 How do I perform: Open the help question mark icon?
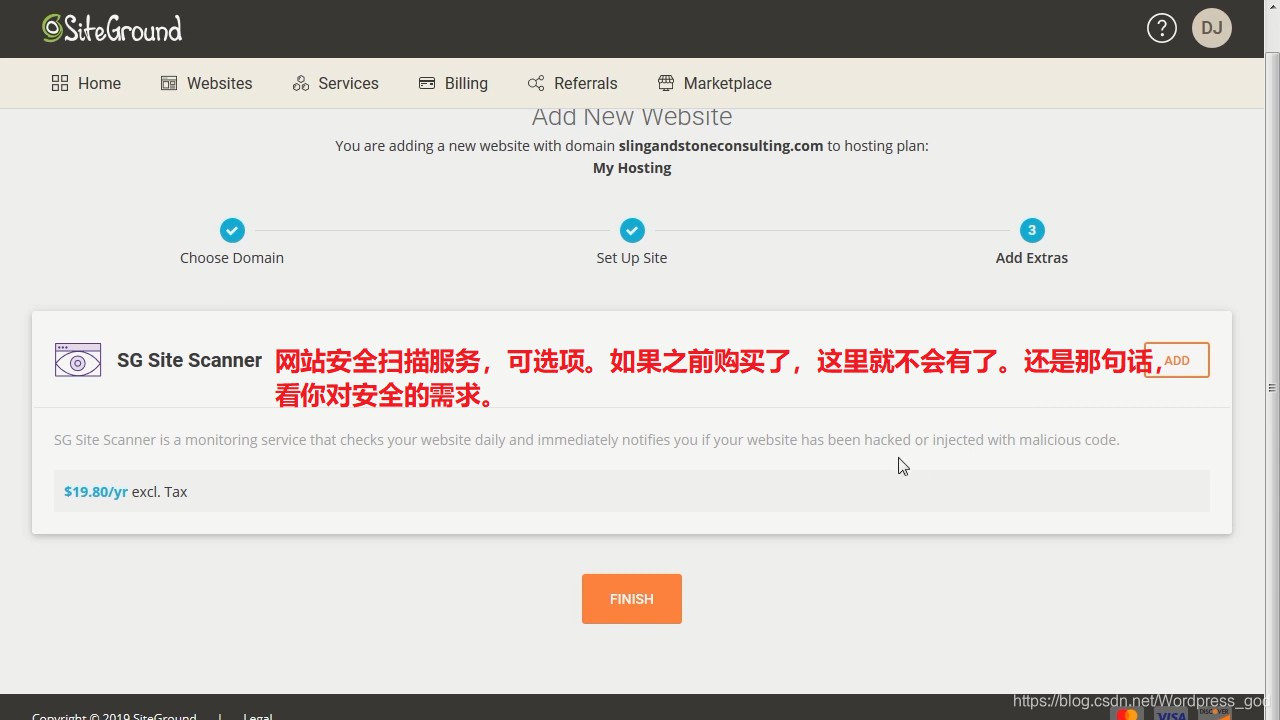1162,28
